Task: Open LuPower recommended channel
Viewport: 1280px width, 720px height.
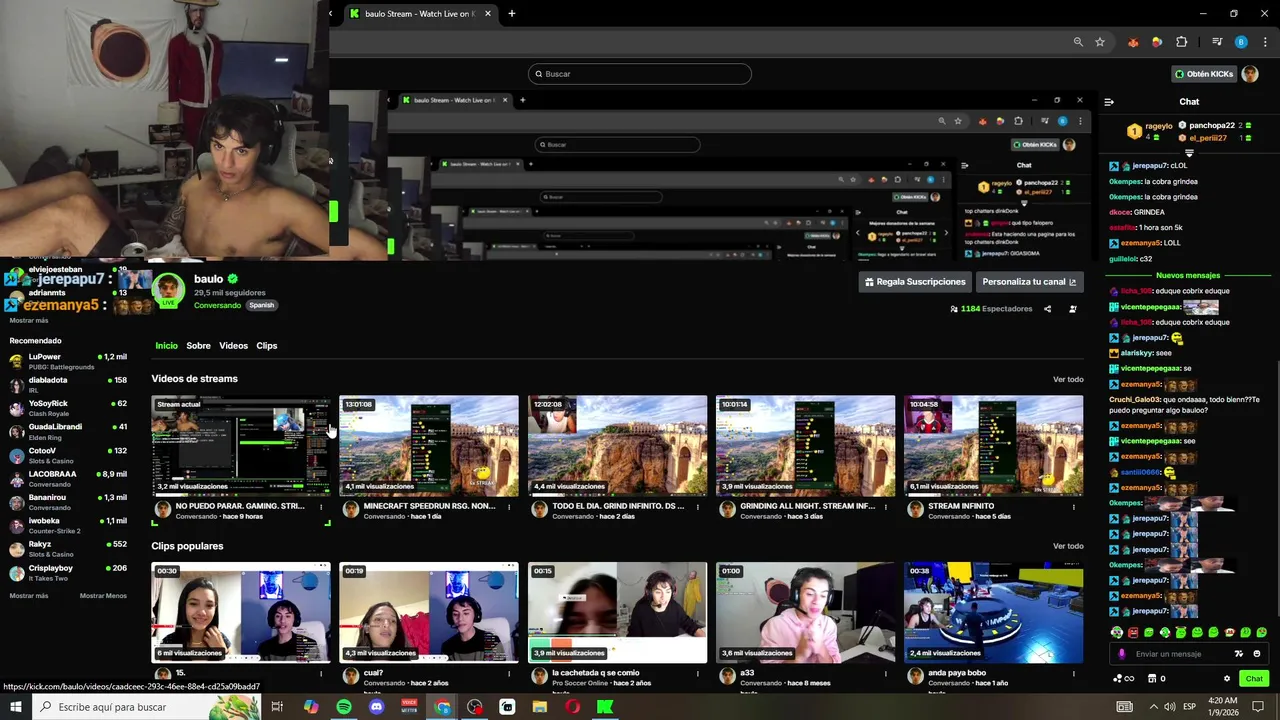Action: click(68, 361)
